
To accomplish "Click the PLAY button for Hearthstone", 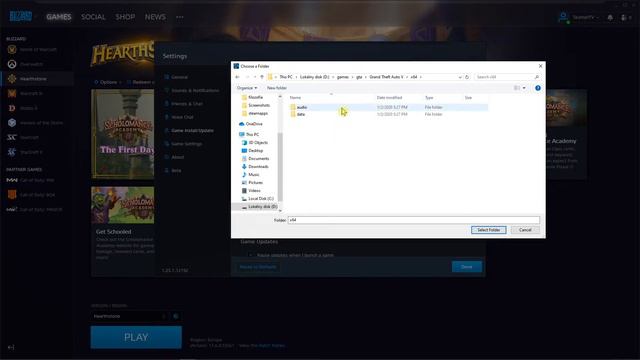I will click(x=136, y=337).
